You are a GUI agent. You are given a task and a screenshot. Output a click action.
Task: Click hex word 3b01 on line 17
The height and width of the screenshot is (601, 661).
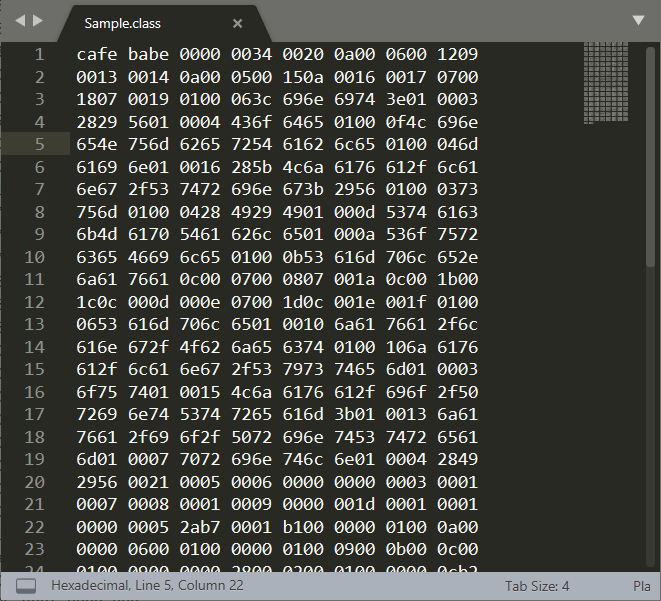point(355,414)
